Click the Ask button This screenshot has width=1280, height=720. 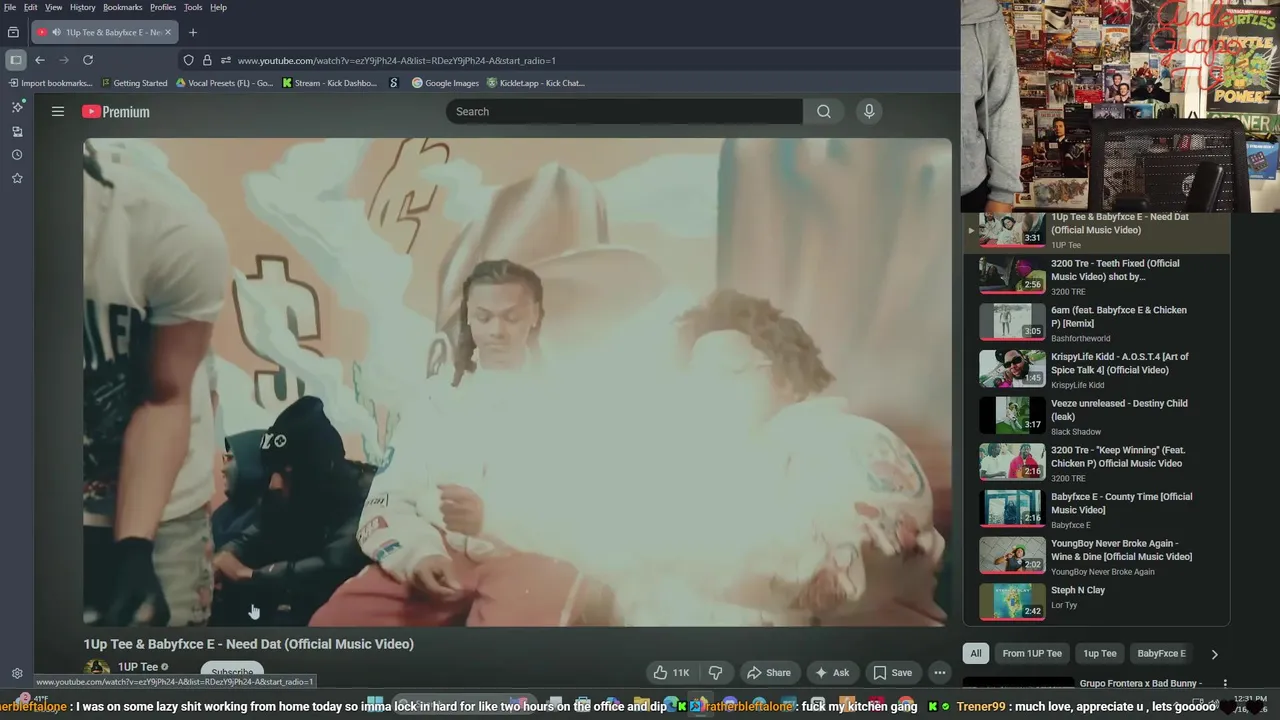832,673
